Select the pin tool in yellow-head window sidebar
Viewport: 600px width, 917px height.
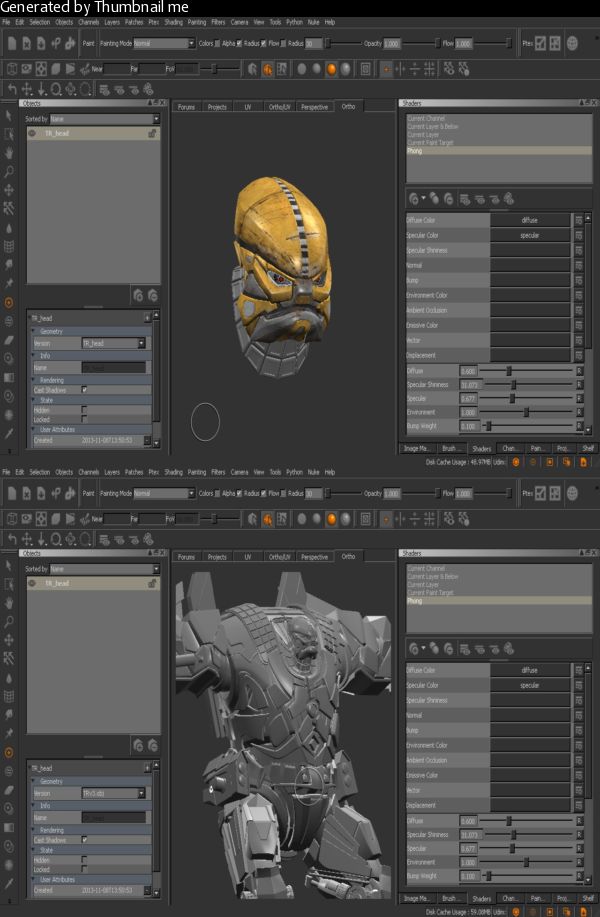click(9, 284)
